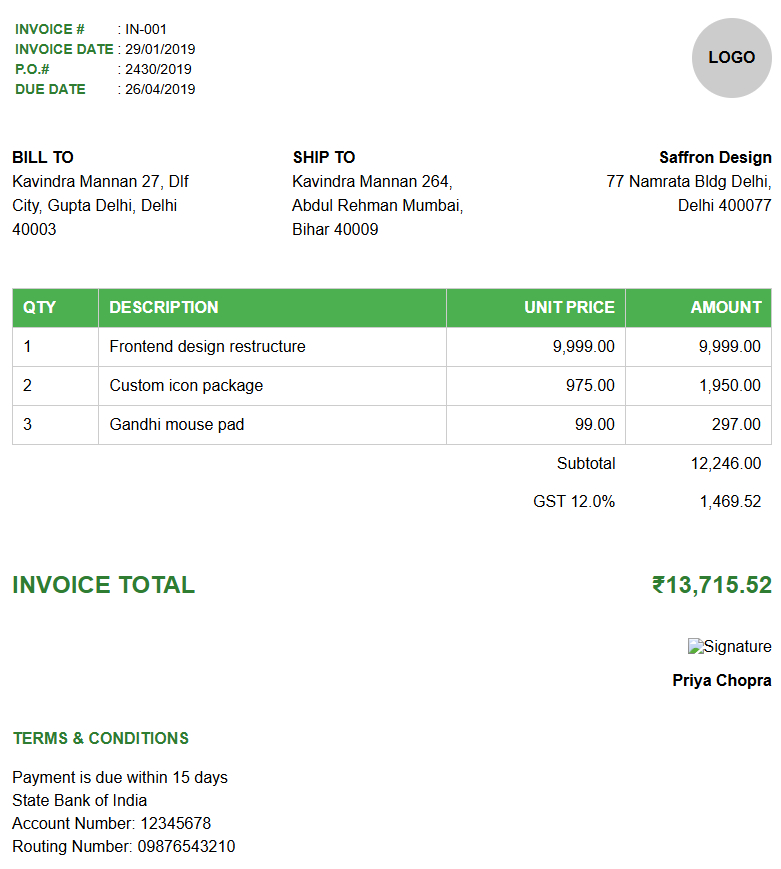The width and height of the screenshot is (781, 869).
Task: Click the DESCRIPTION column header
Action: coord(164,307)
